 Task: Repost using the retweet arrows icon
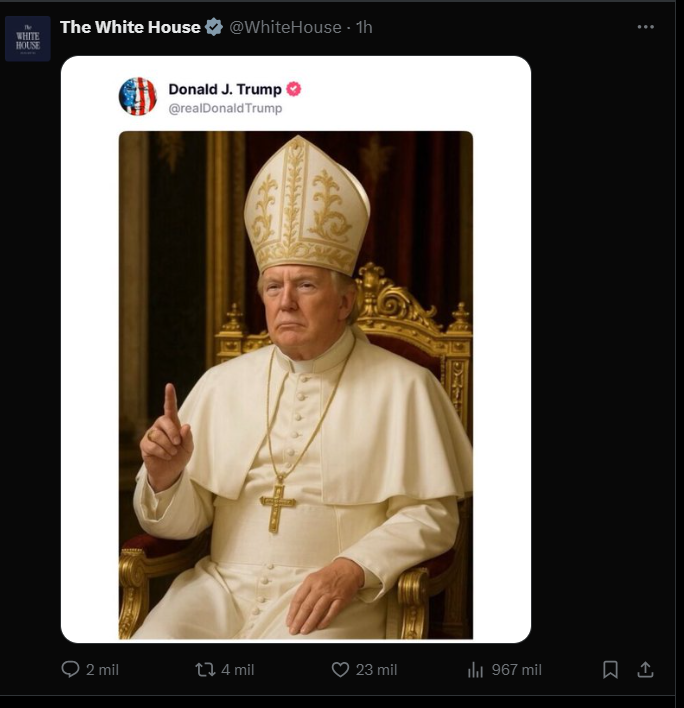205,669
